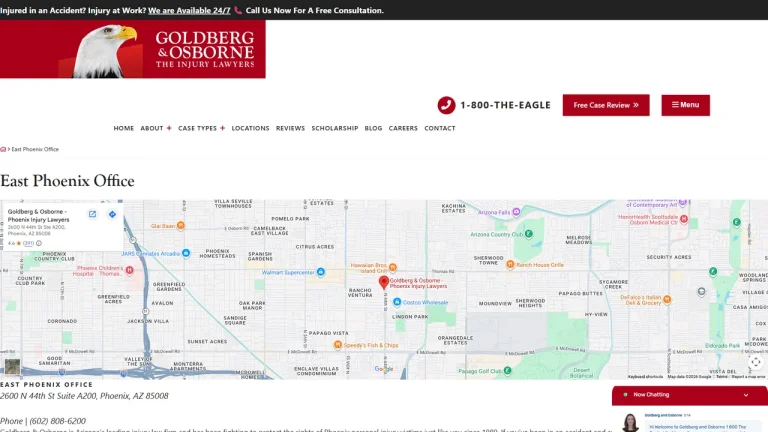Image resolution: width=768 pixels, height=432 pixels.
Task: Click the DeFalco's Italian Deli marker
Action: 667,299
